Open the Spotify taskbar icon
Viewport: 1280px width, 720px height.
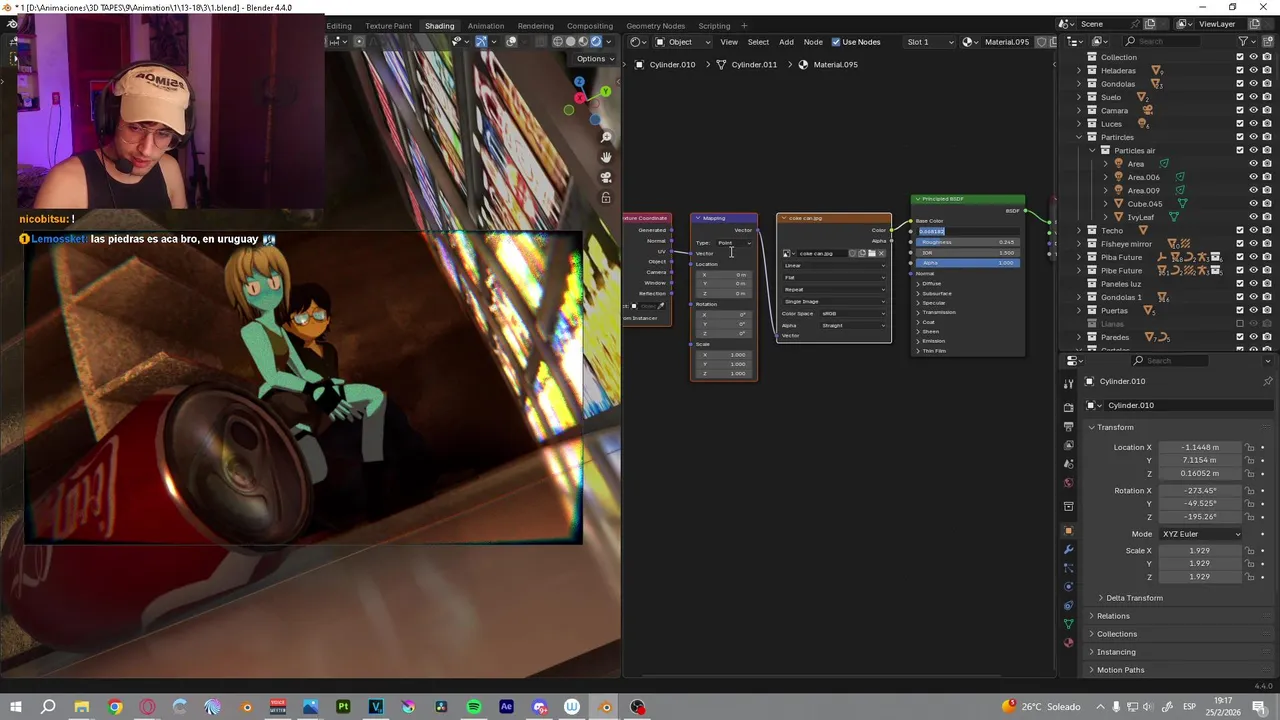click(x=474, y=707)
